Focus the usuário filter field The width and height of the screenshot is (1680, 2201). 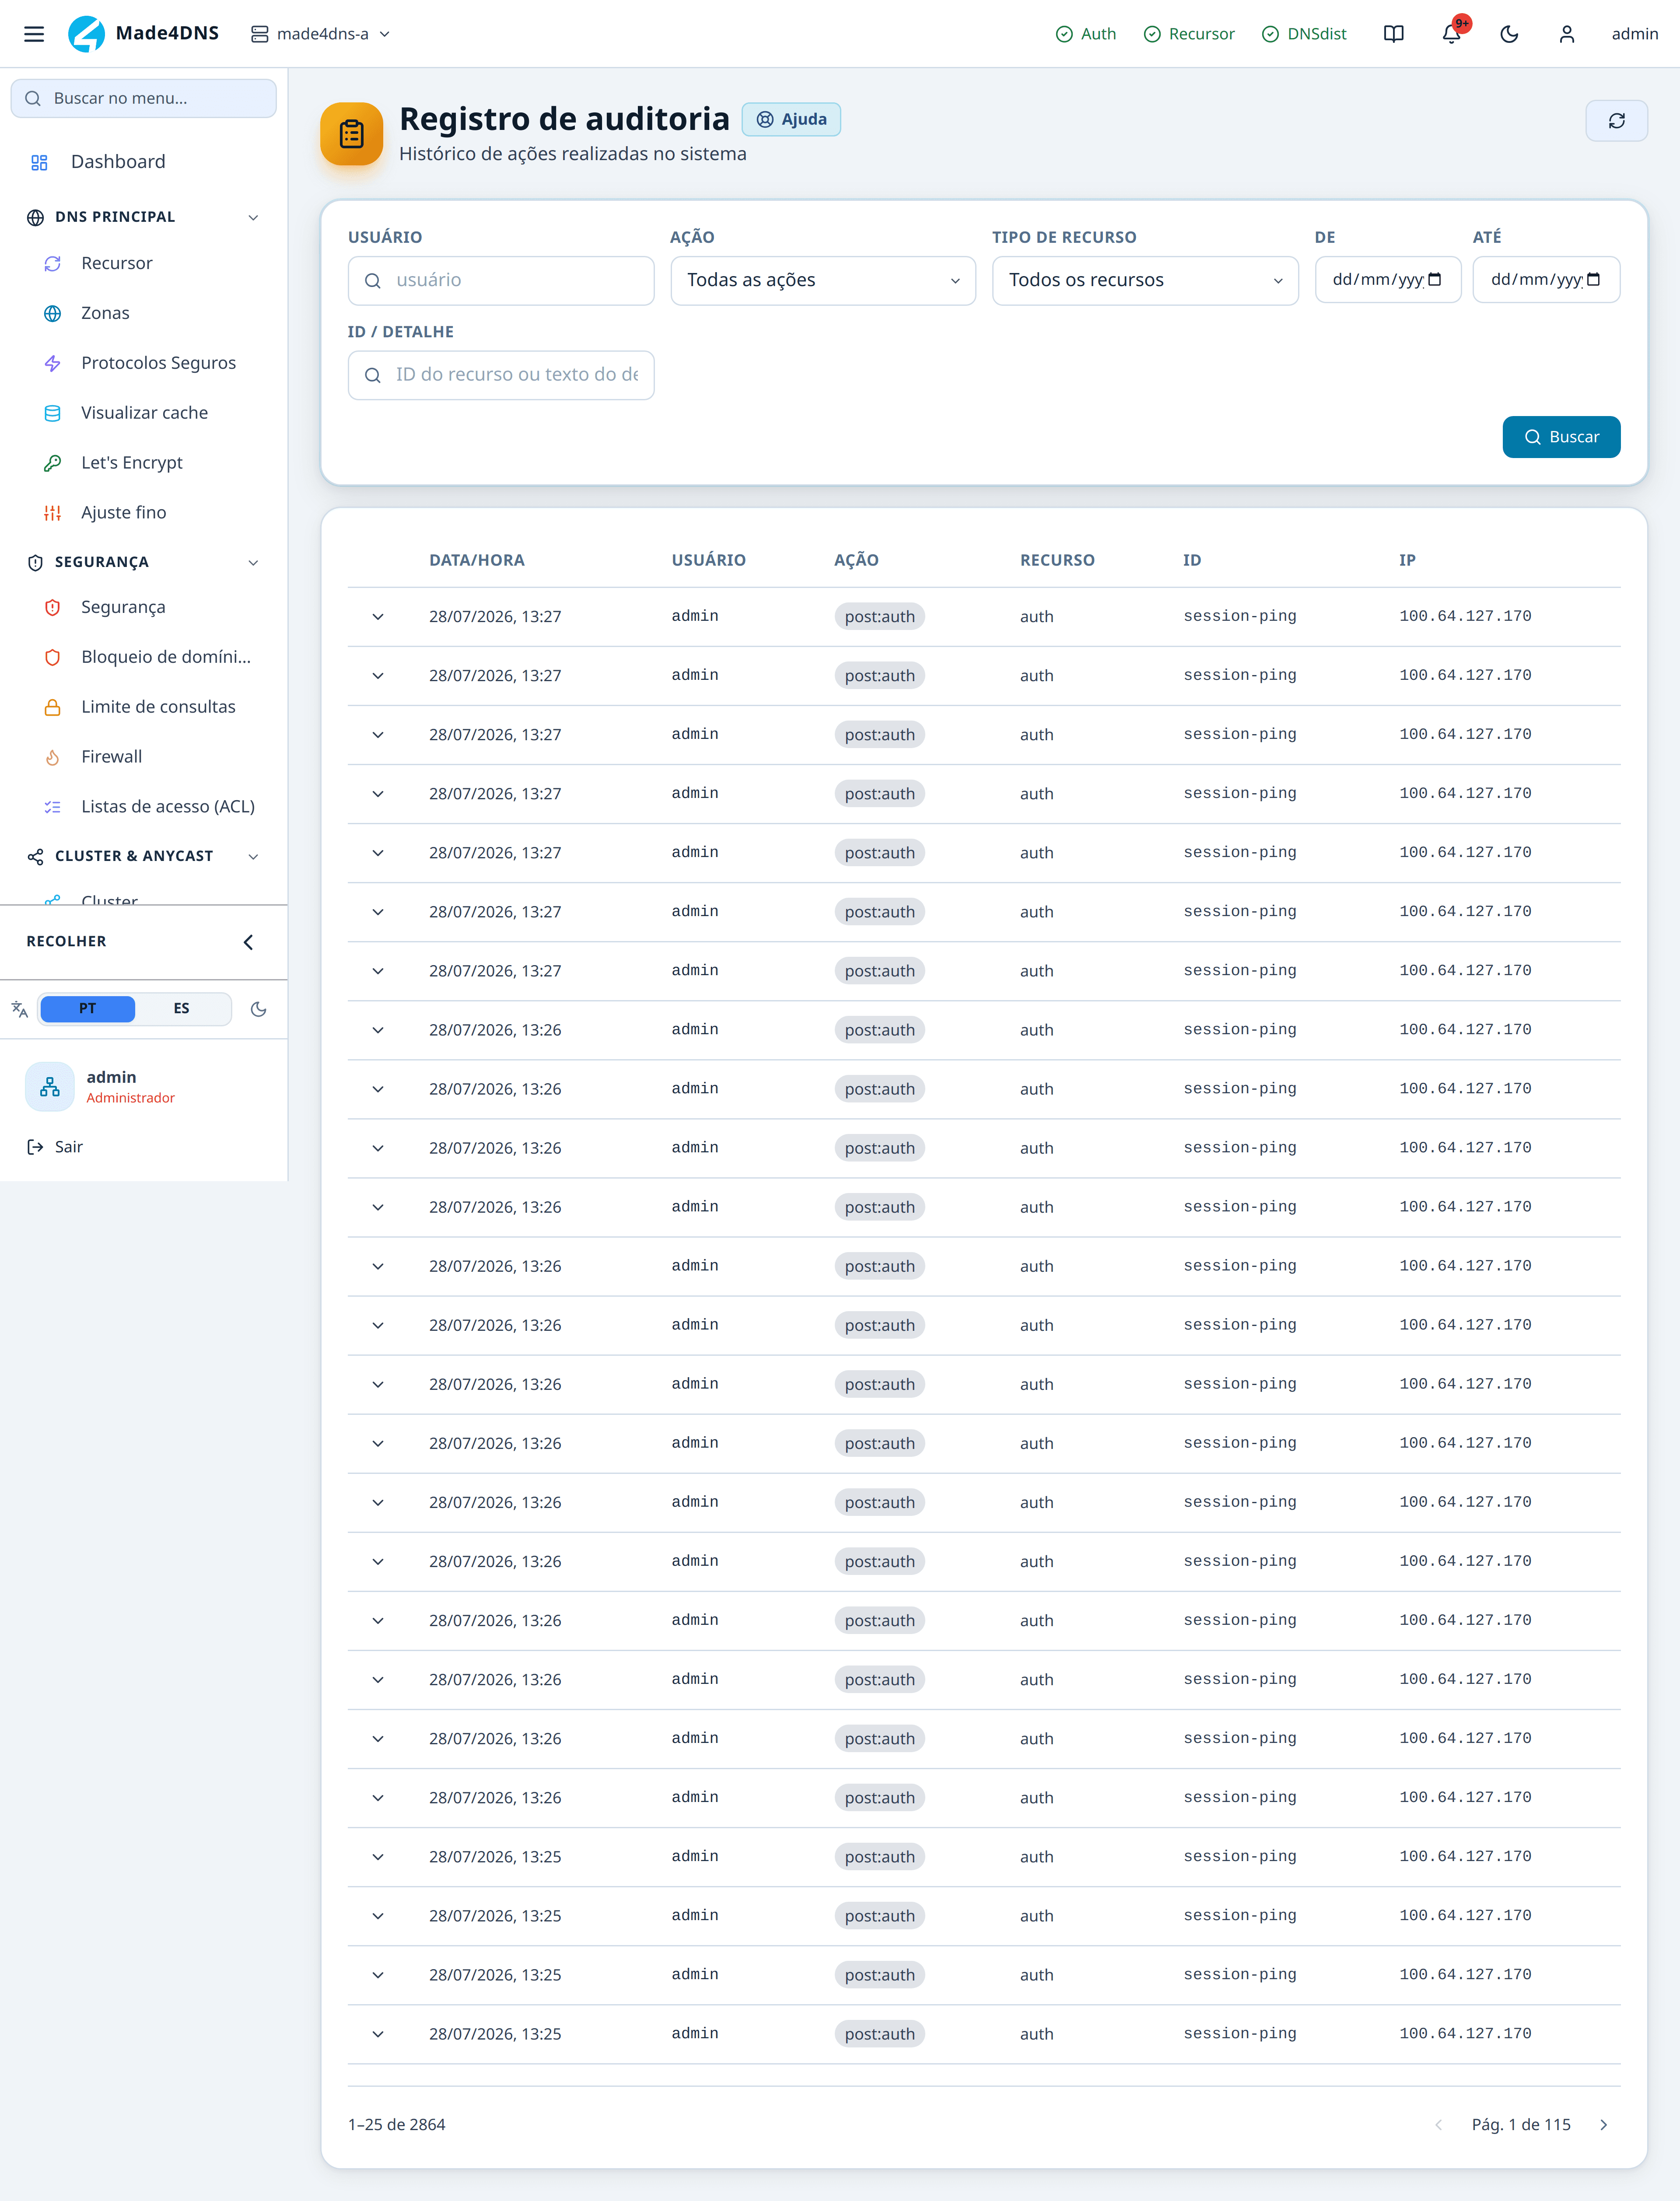pyautogui.click(x=501, y=281)
